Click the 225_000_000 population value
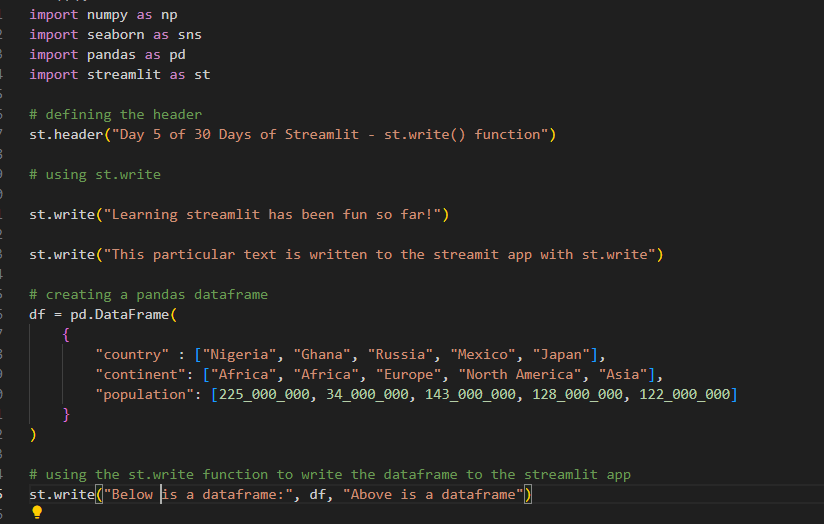This screenshot has width=824, height=524. pyautogui.click(x=264, y=394)
